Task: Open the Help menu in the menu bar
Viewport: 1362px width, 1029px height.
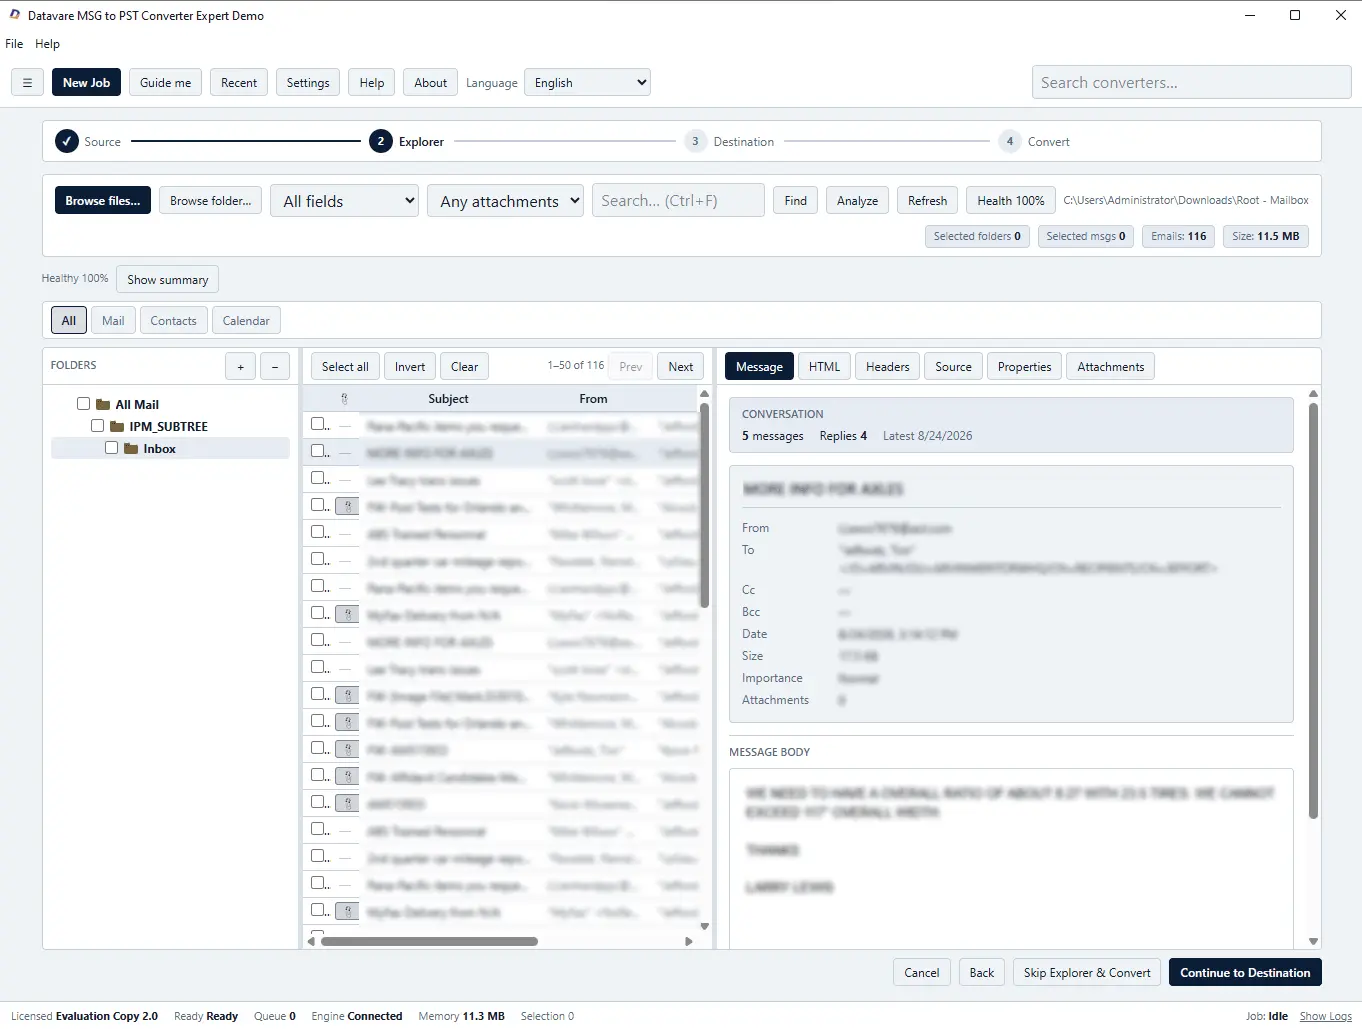Action: (47, 44)
